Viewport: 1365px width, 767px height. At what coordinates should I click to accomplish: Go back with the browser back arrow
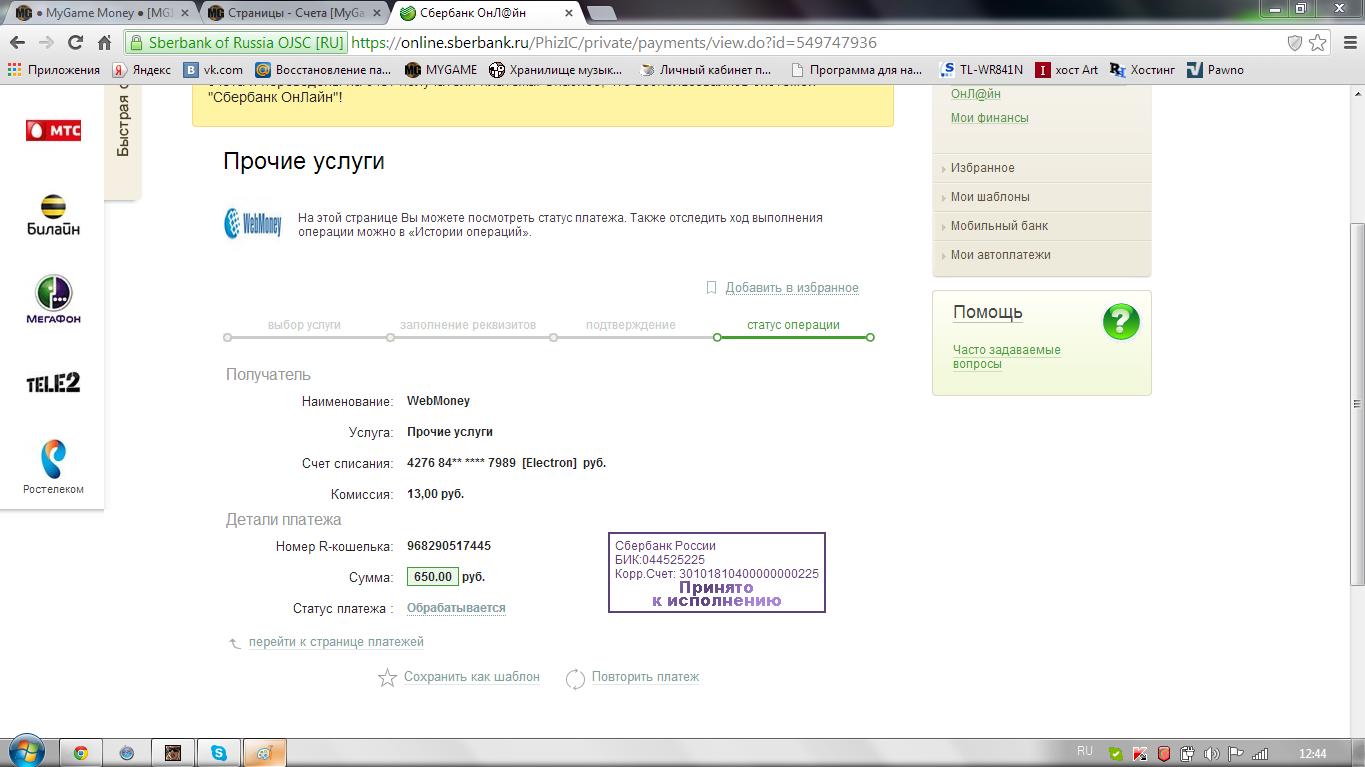pos(17,43)
